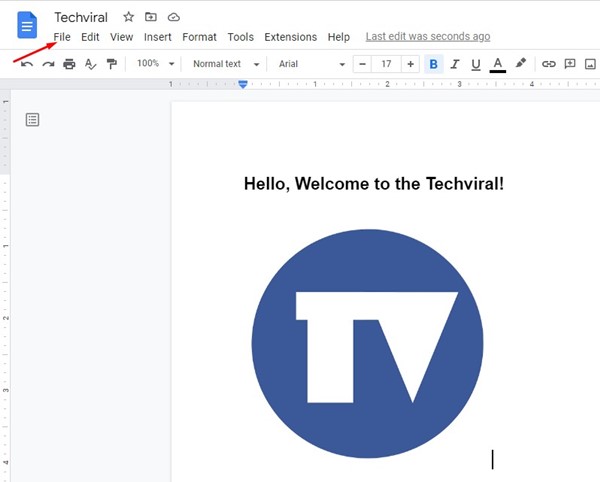Open the Extensions menu
The height and width of the screenshot is (482, 600).
click(291, 37)
